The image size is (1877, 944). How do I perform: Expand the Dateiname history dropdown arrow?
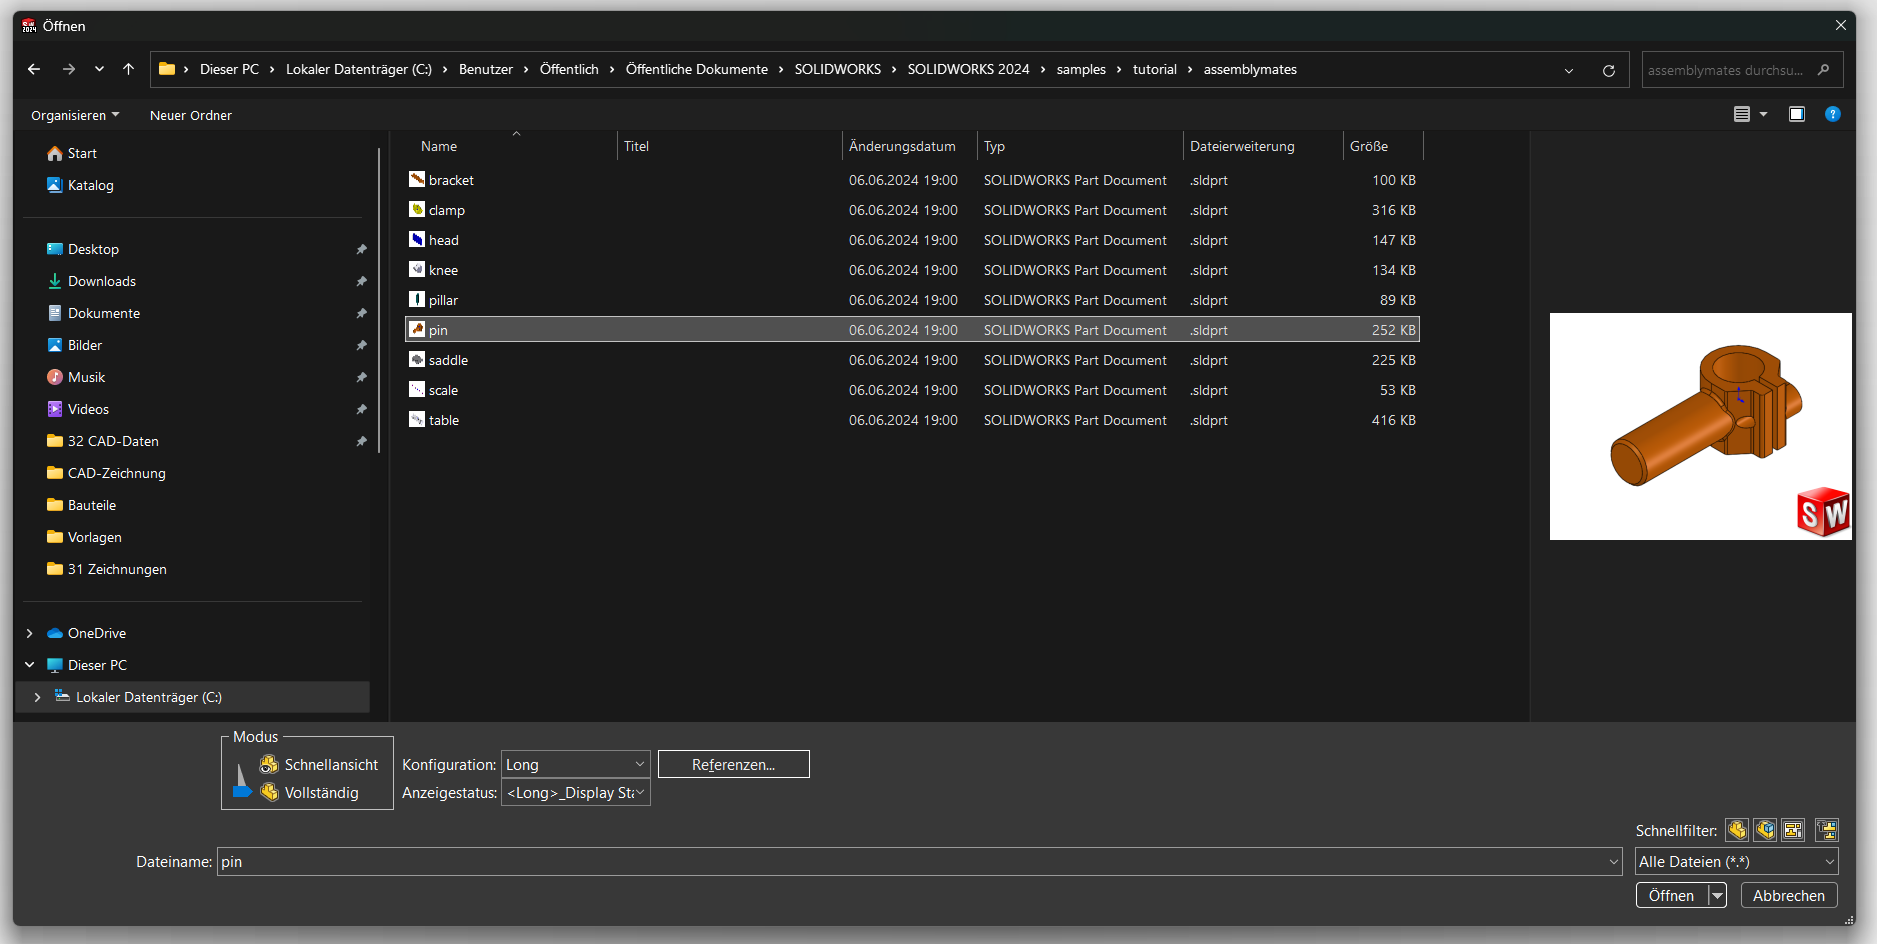coord(1613,861)
